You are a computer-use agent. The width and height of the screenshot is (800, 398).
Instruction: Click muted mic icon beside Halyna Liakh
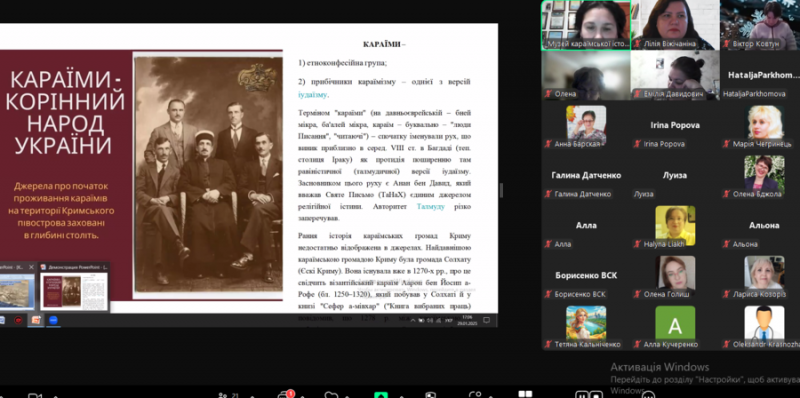click(x=637, y=244)
